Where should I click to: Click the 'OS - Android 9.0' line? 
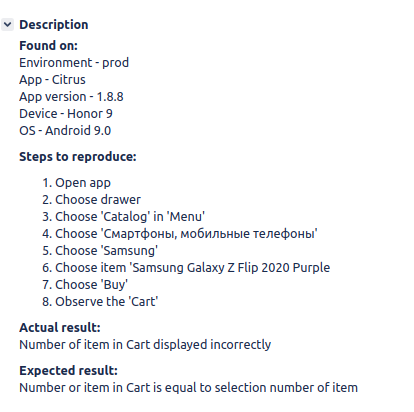pyautogui.click(x=65, y=131)
